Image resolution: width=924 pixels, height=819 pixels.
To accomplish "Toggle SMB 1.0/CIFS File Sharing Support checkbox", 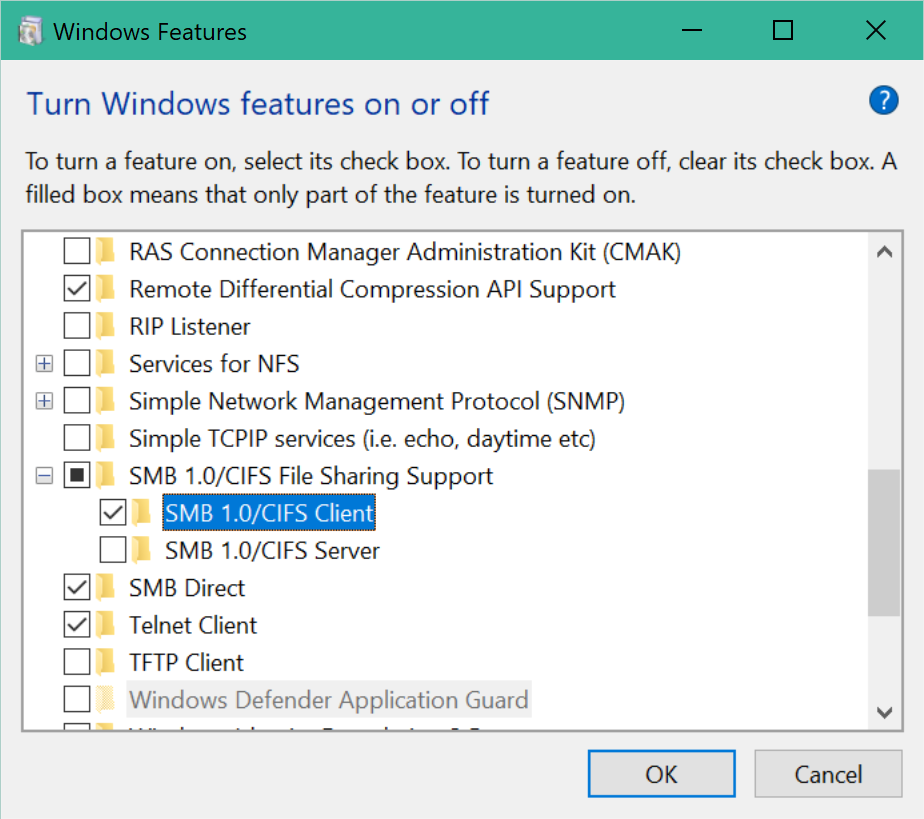I will [77, 475].
